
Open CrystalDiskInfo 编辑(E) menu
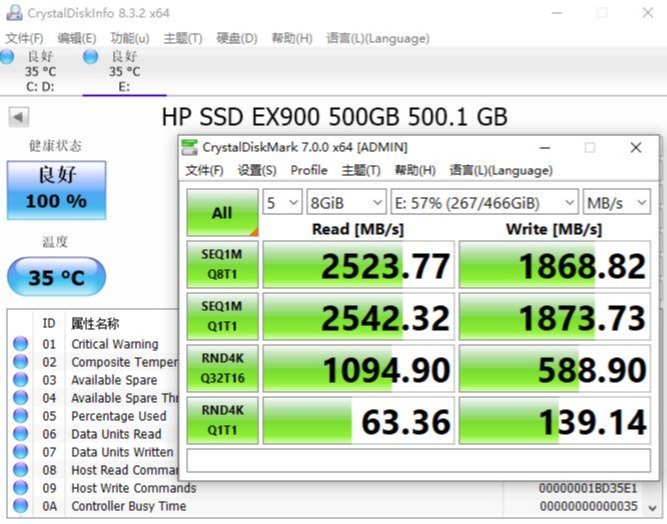click(77, 38)
